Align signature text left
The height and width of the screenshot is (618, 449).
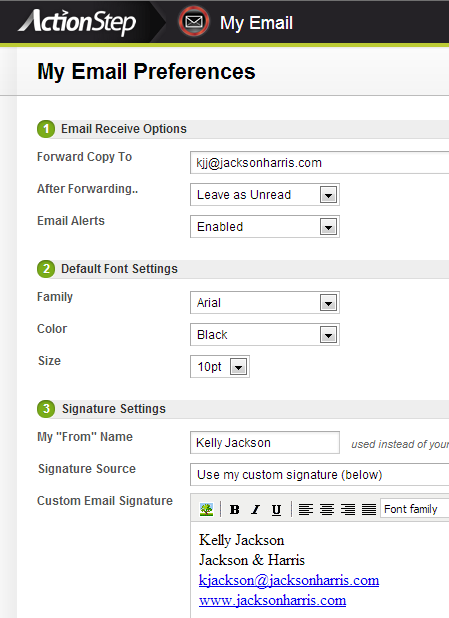point(306,510)
